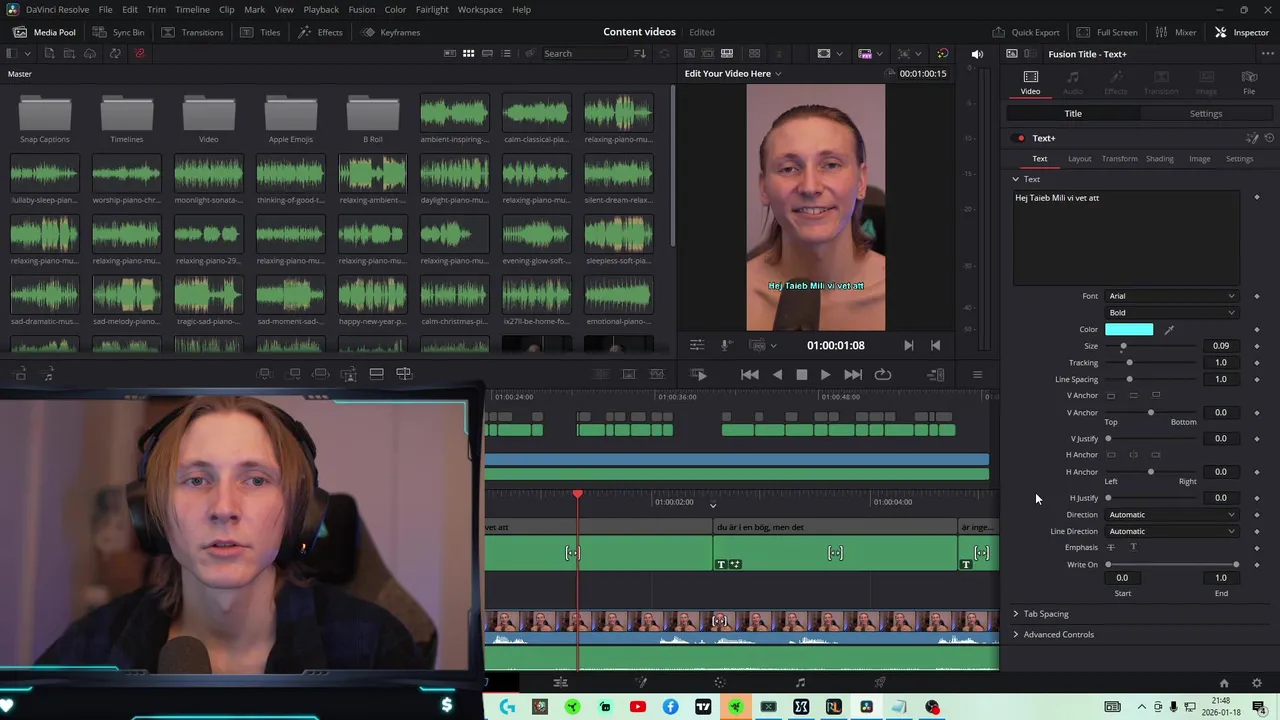Click the red link clips icon

pyautogui.click(x=139, y=53)
